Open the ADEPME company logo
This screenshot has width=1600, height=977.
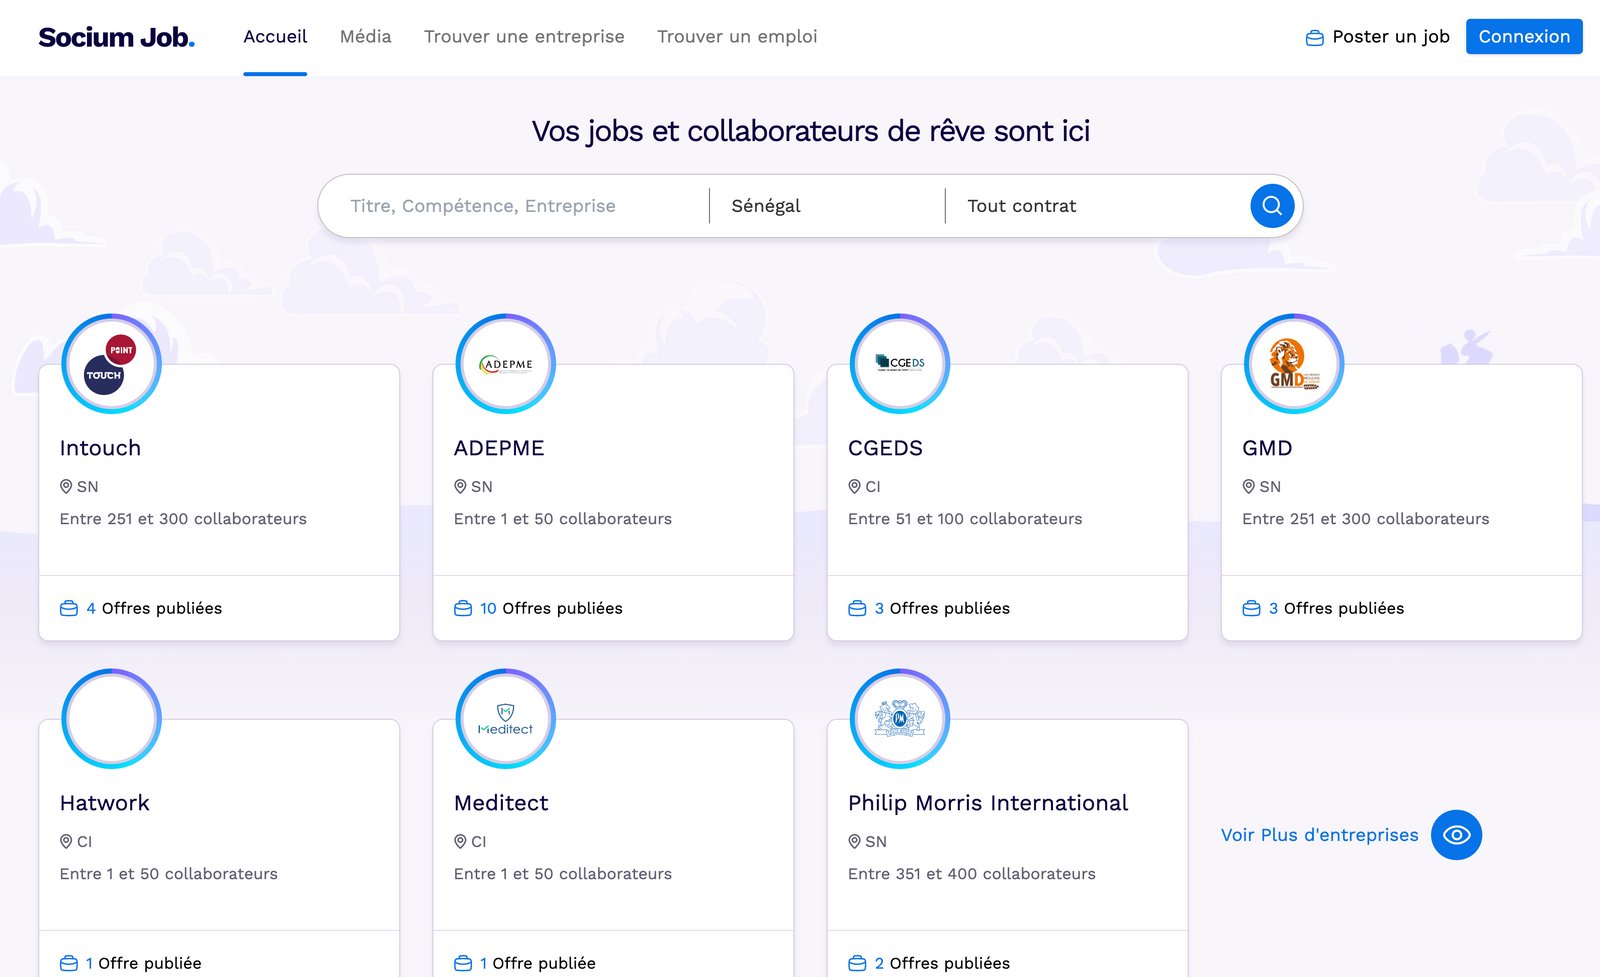[505, 364]
